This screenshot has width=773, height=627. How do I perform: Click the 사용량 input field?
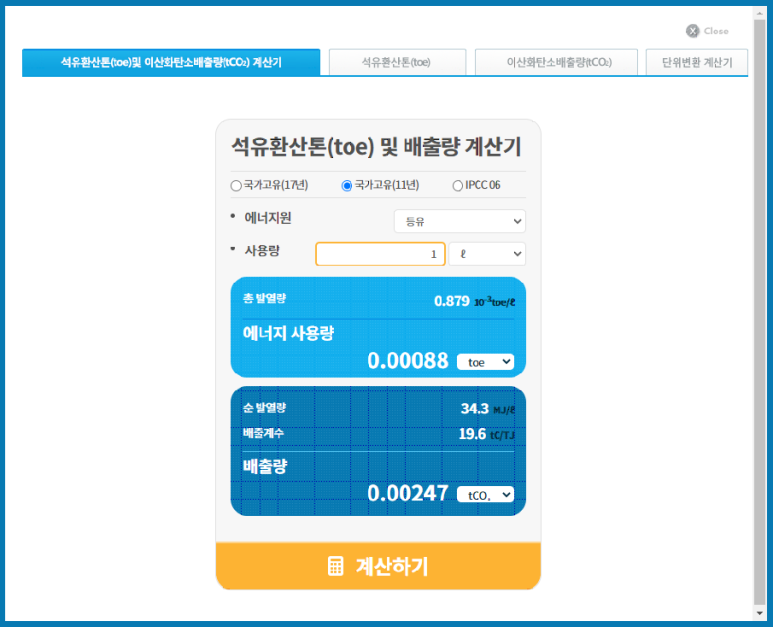click(x=380, y=254)
